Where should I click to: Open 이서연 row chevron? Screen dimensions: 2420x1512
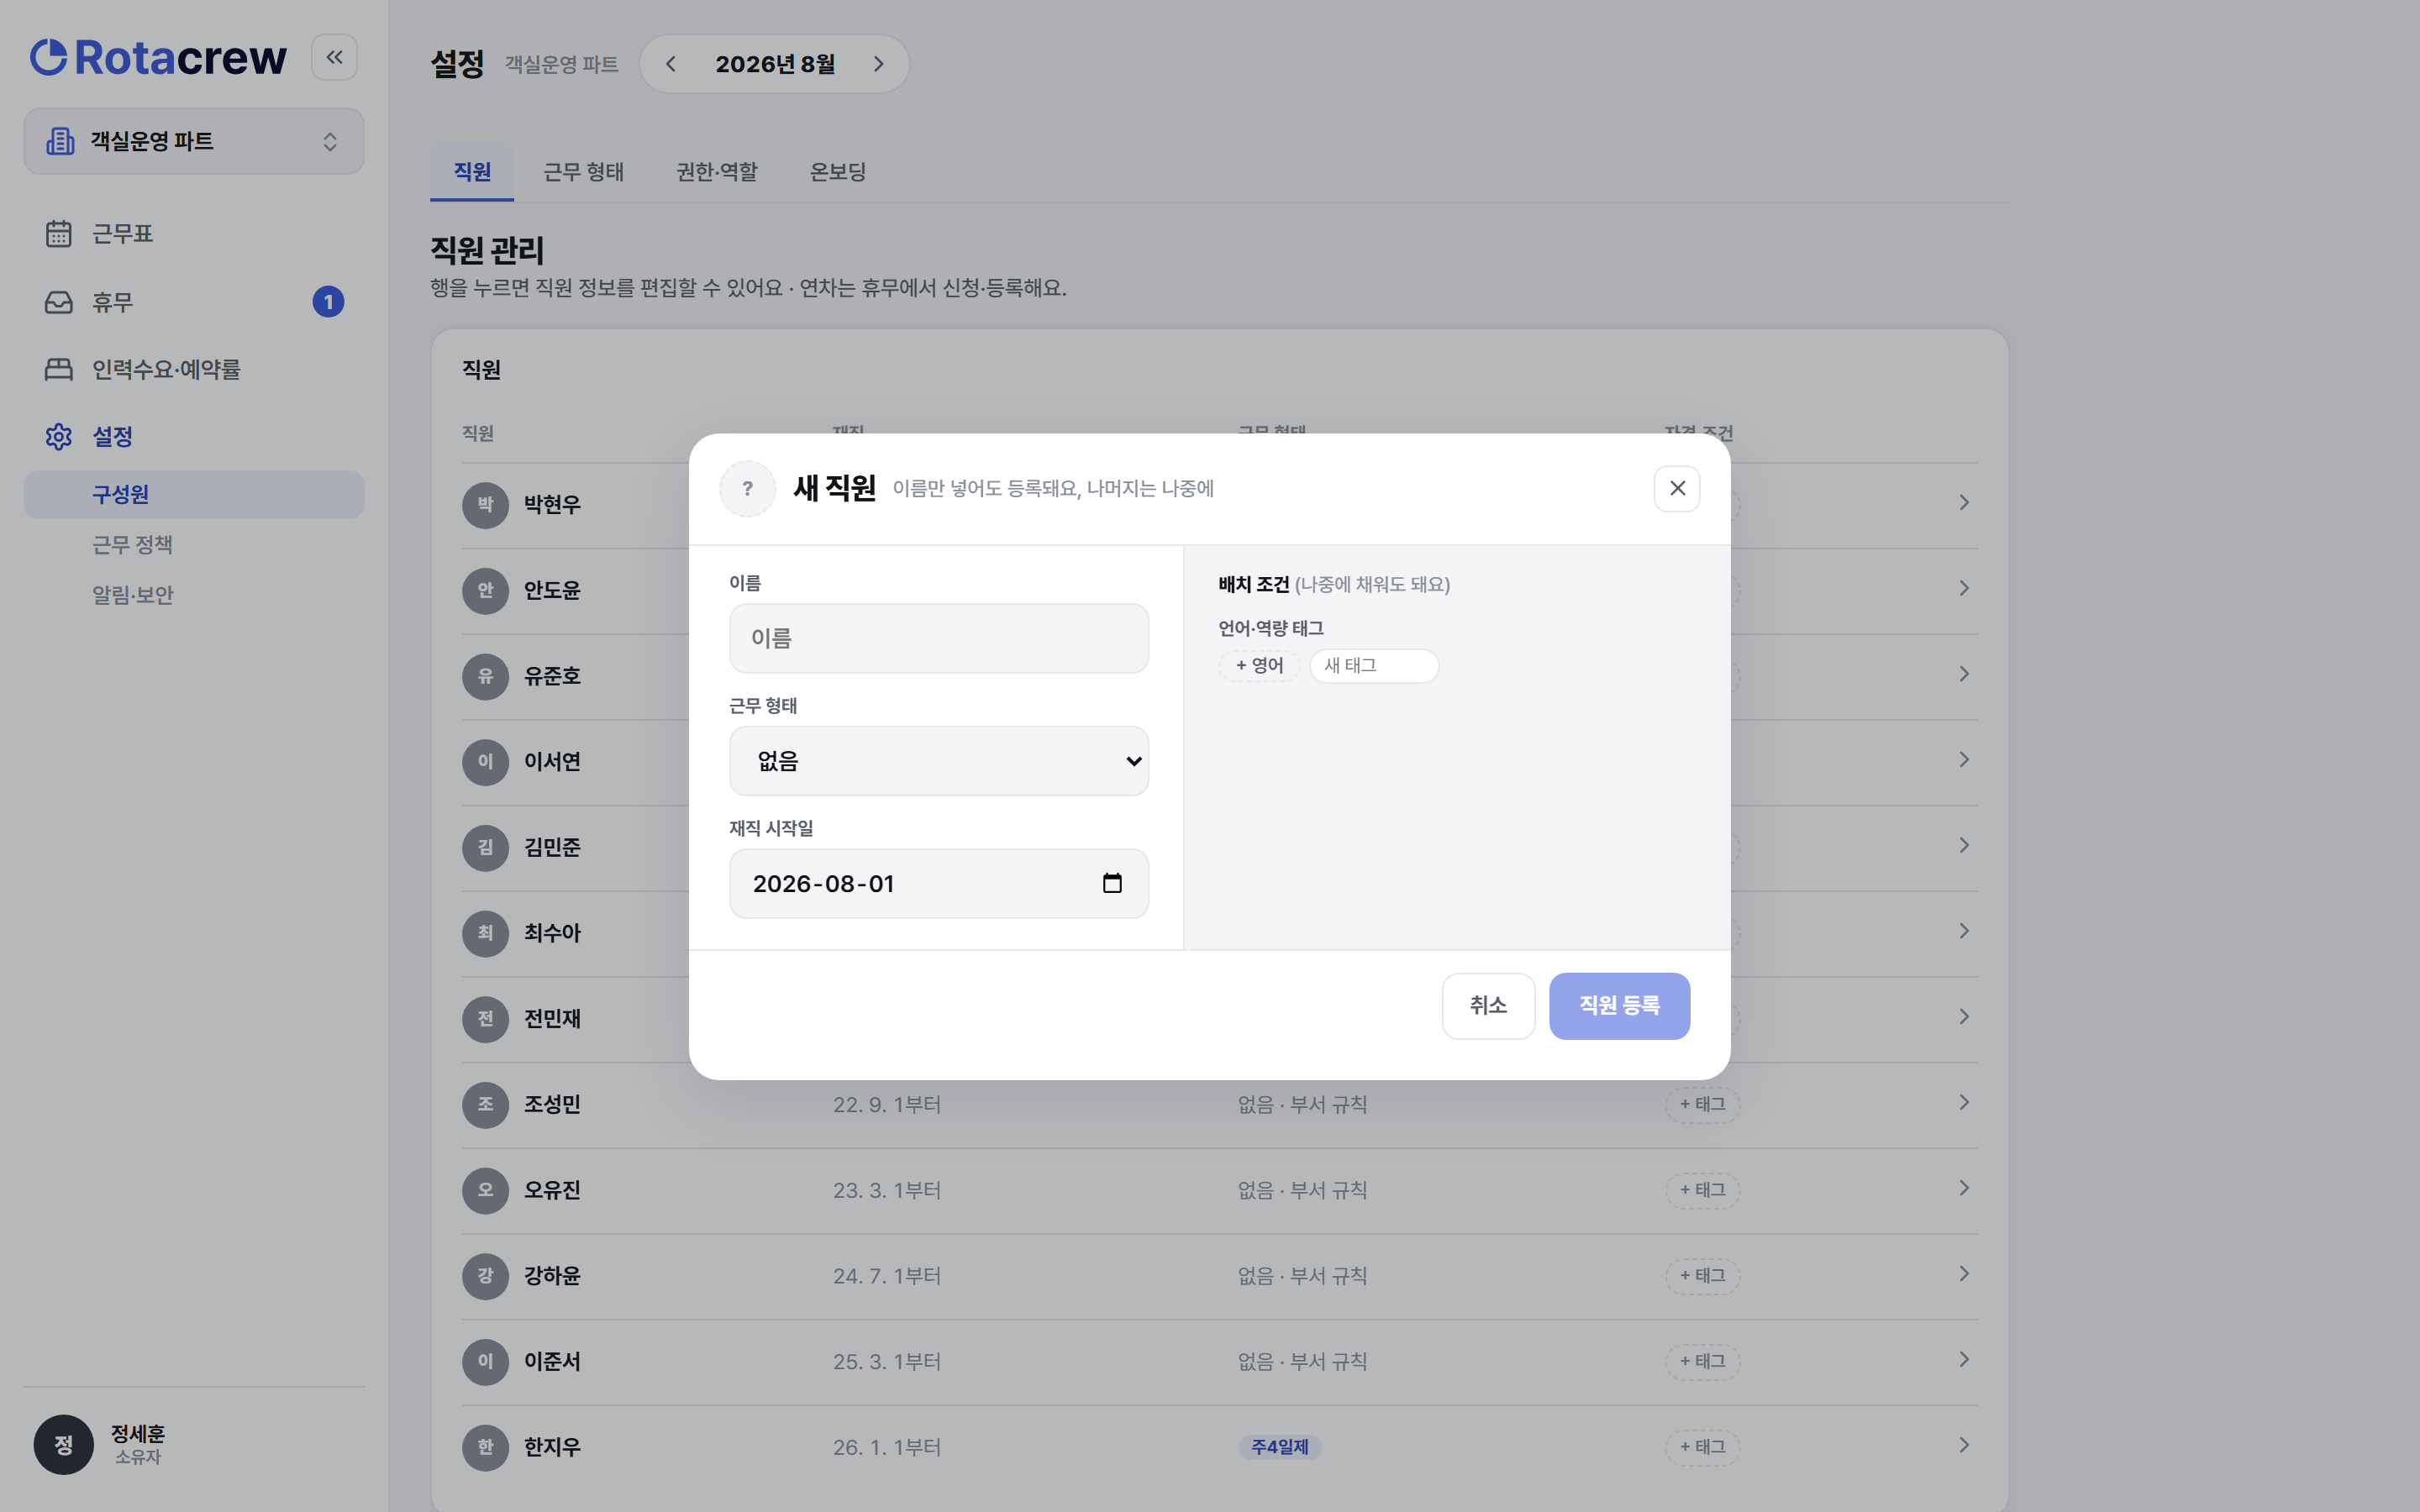click(1964, 760)
